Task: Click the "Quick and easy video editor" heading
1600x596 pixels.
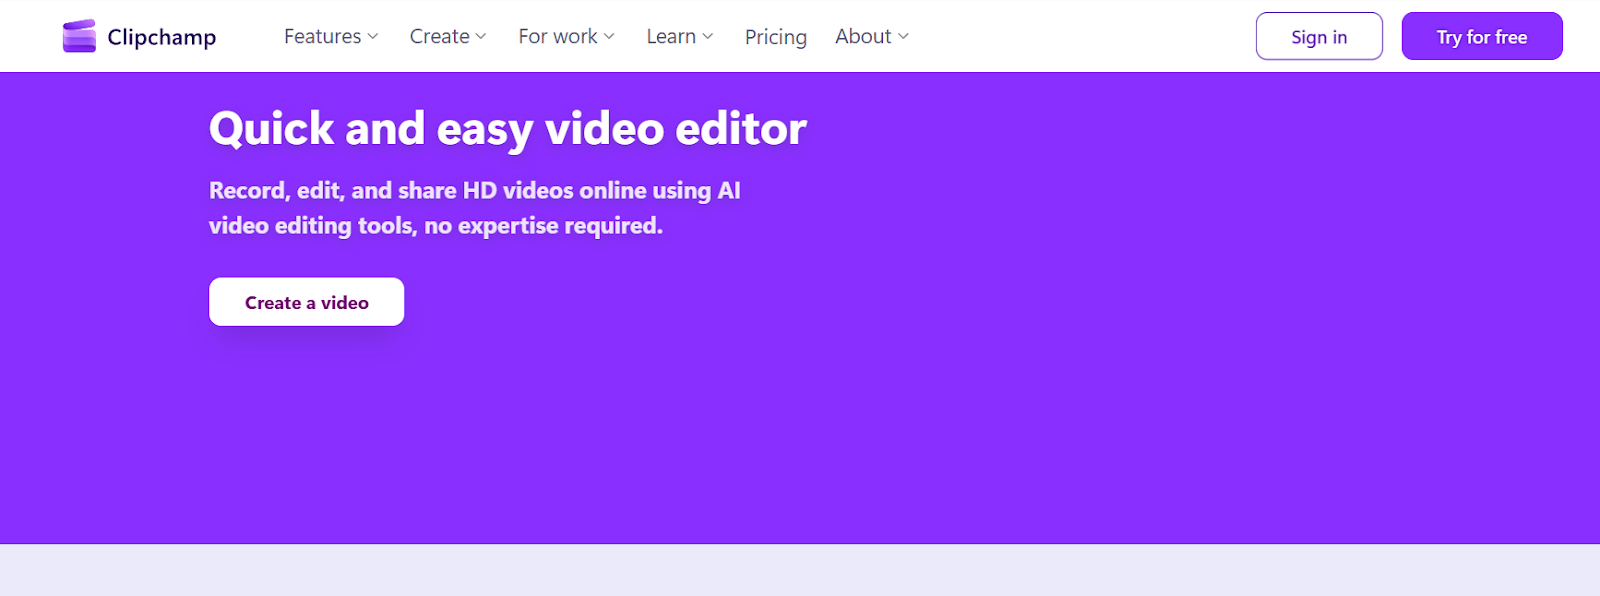Action: tap(507, 129)
